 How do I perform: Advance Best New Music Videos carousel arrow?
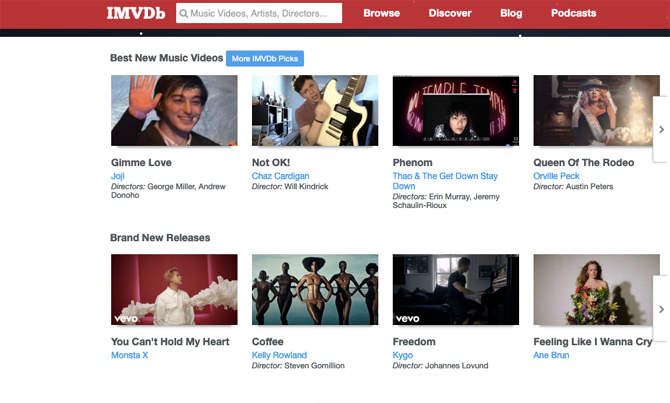point(661,129)
